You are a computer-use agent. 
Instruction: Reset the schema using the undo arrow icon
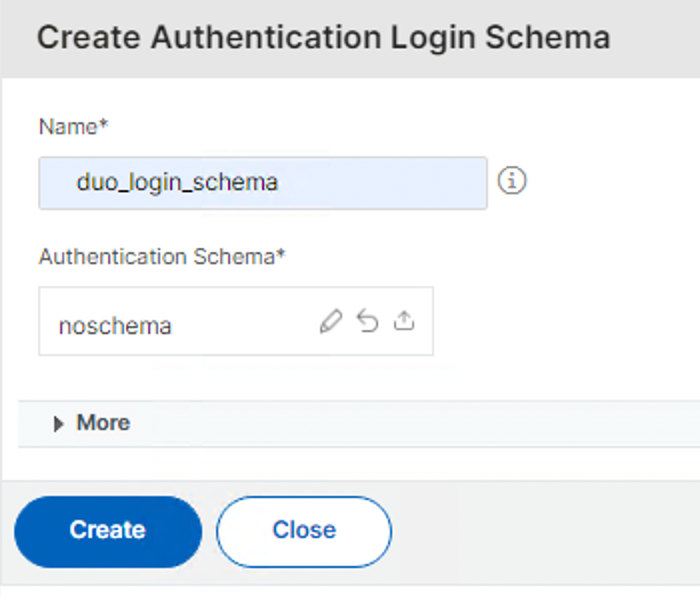368,322
